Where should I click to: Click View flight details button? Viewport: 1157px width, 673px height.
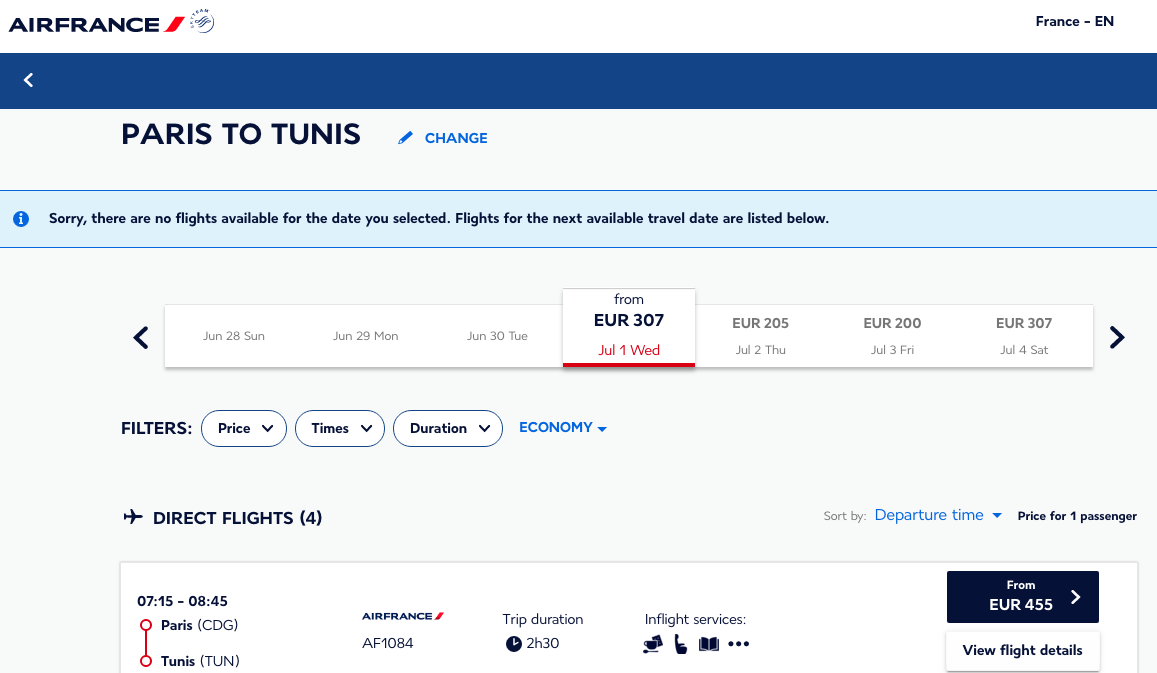[1023, 650]
